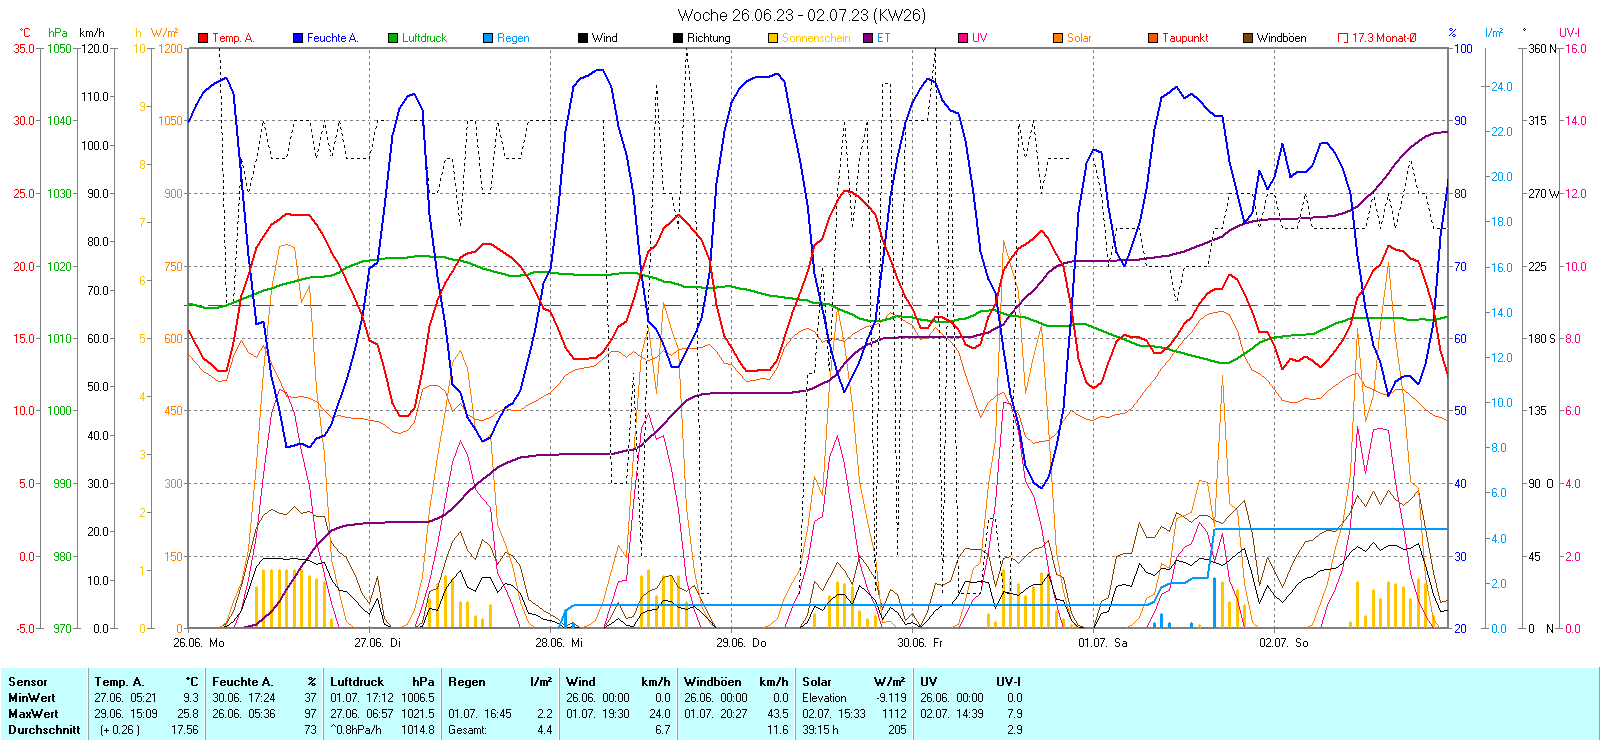The height and width of the screenshot is (740, 1600).
Task: Click the magenta UV legend square
Action: 963,38
